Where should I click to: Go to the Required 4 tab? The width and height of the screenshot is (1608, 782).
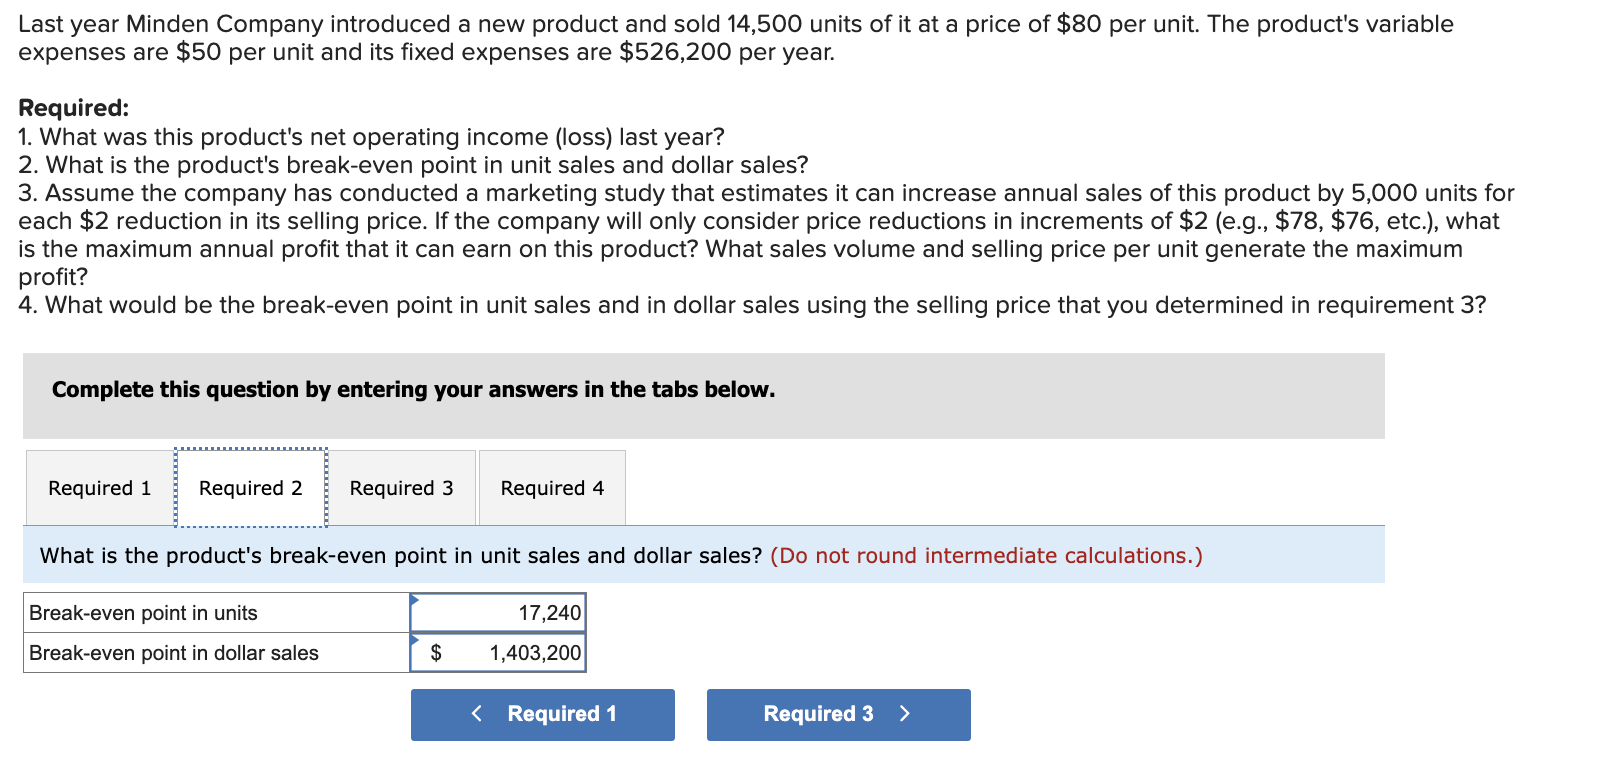(x=552, y=488)
